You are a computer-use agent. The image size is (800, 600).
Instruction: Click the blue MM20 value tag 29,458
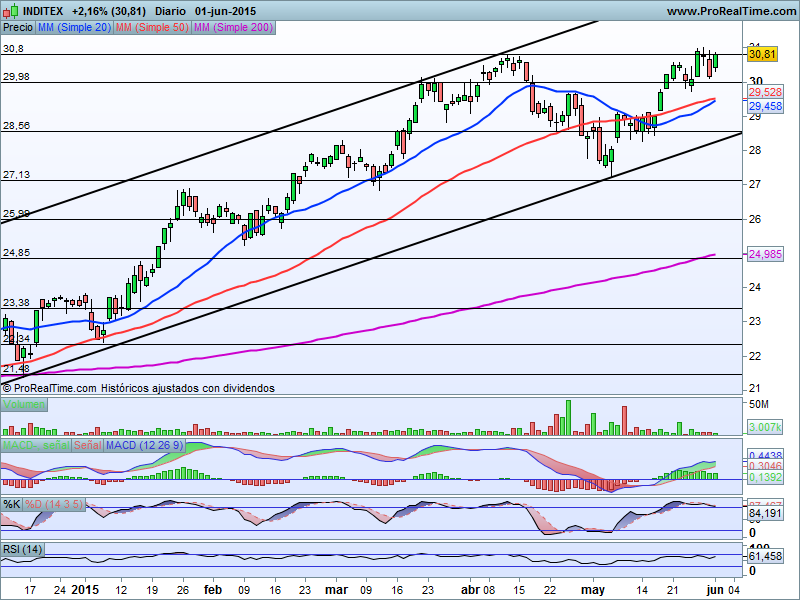click(x=765, y=106)
